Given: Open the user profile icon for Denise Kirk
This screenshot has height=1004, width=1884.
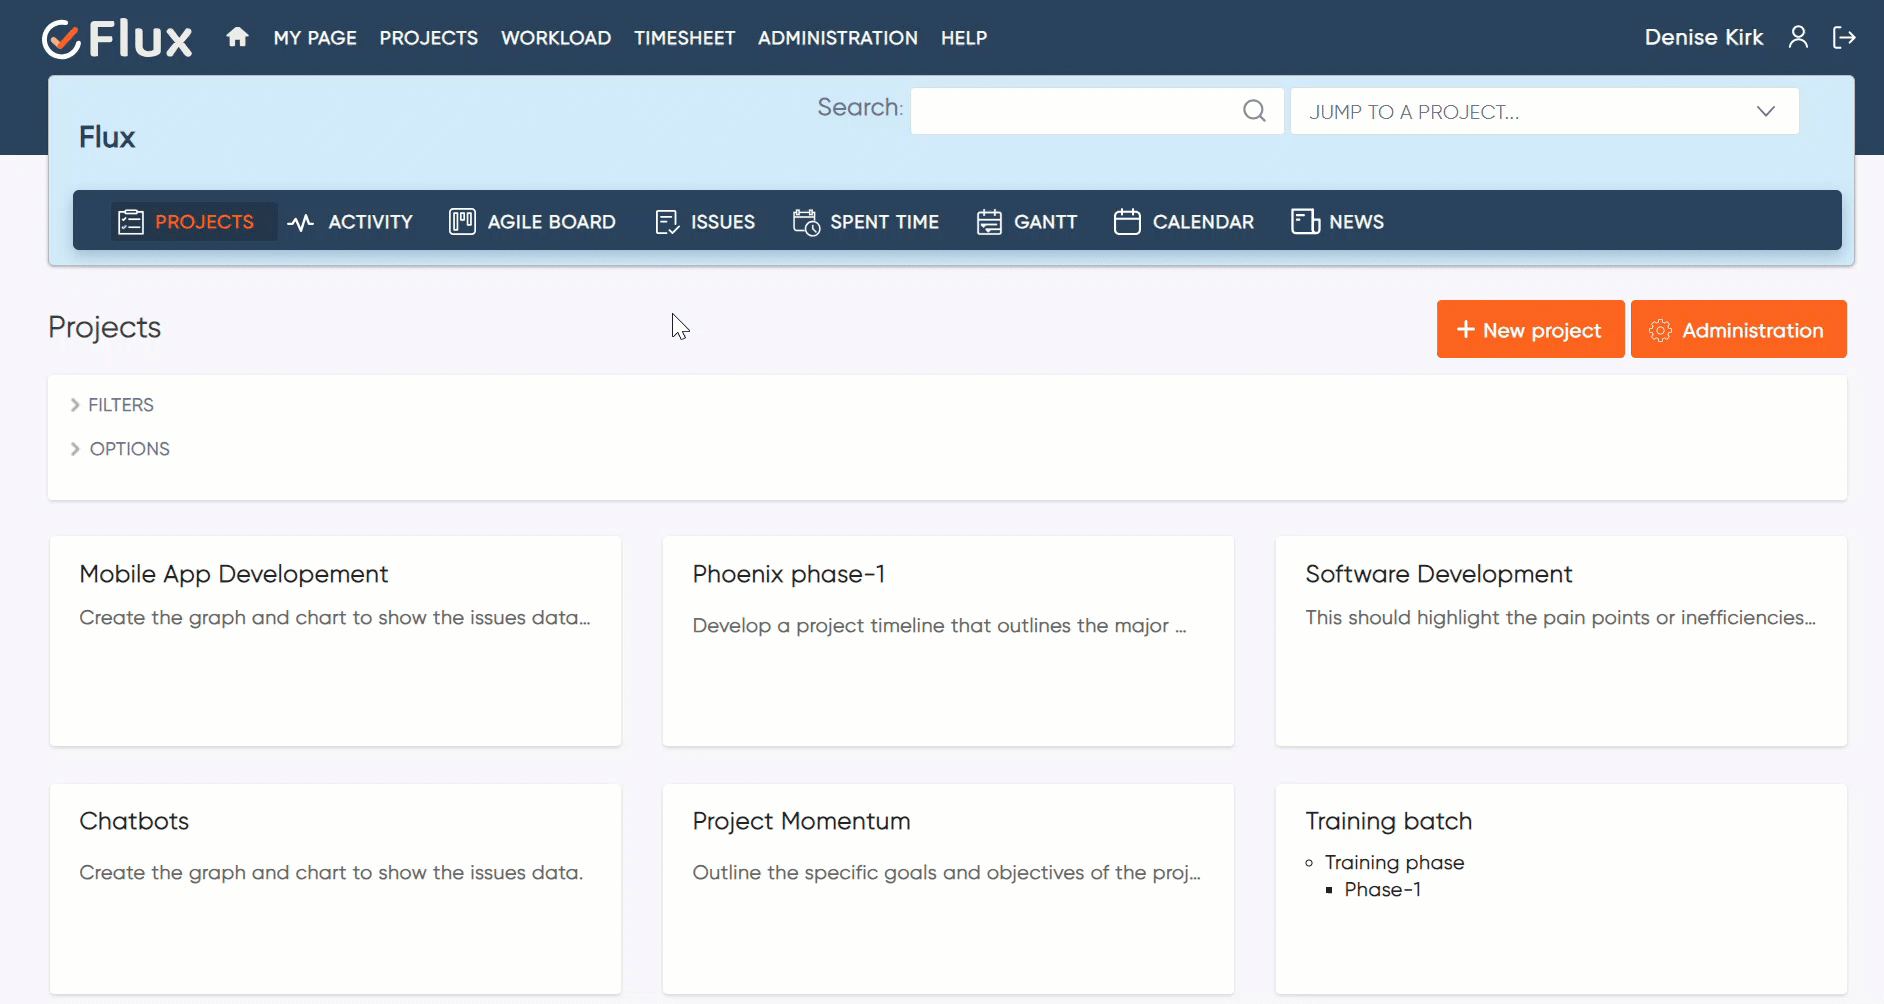Looking at the screenshot, I should point(1798,37).
